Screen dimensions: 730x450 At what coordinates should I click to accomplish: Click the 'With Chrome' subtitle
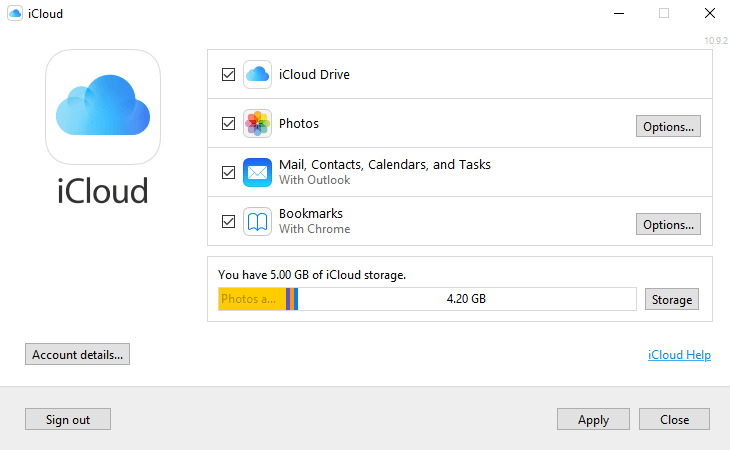[314, 229]
